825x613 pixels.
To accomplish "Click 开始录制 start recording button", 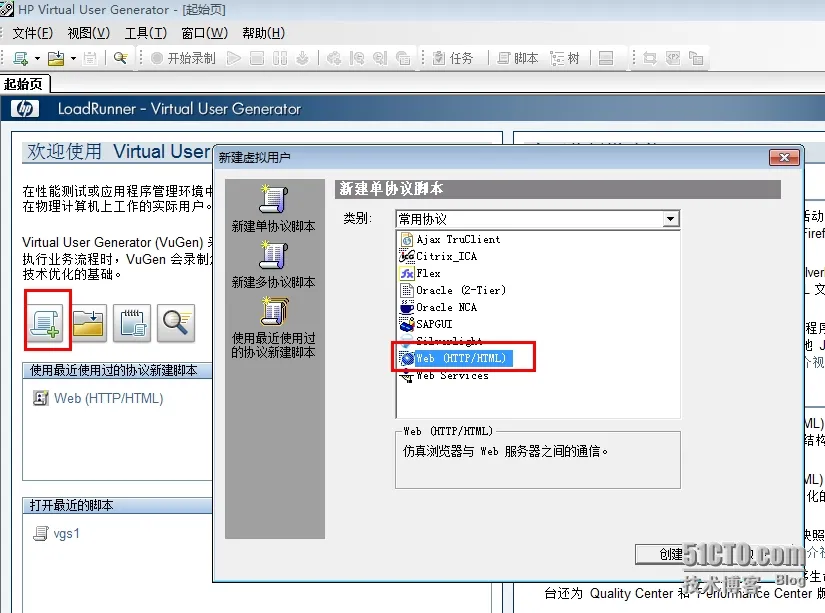I will click(x=183, y=58).
